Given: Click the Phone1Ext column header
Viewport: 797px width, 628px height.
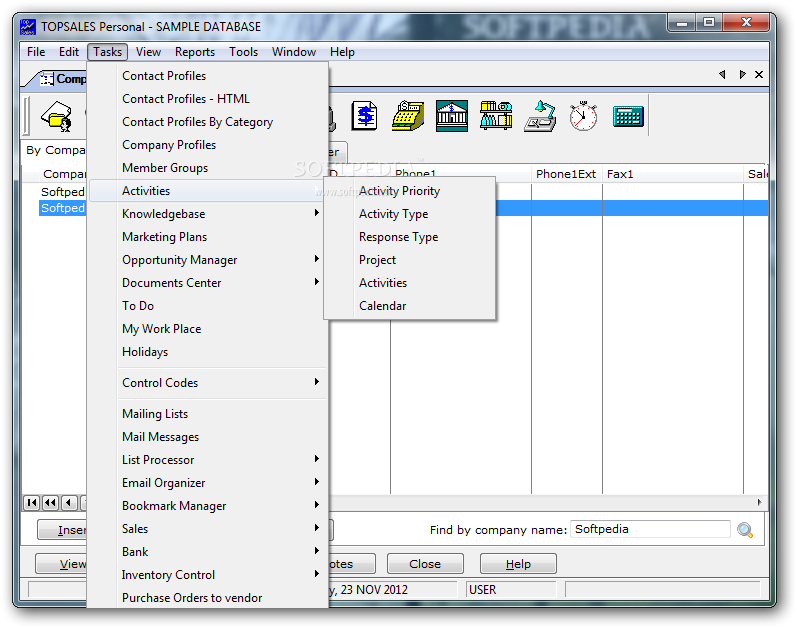Looking at the screenshot, I should point(566,174).
